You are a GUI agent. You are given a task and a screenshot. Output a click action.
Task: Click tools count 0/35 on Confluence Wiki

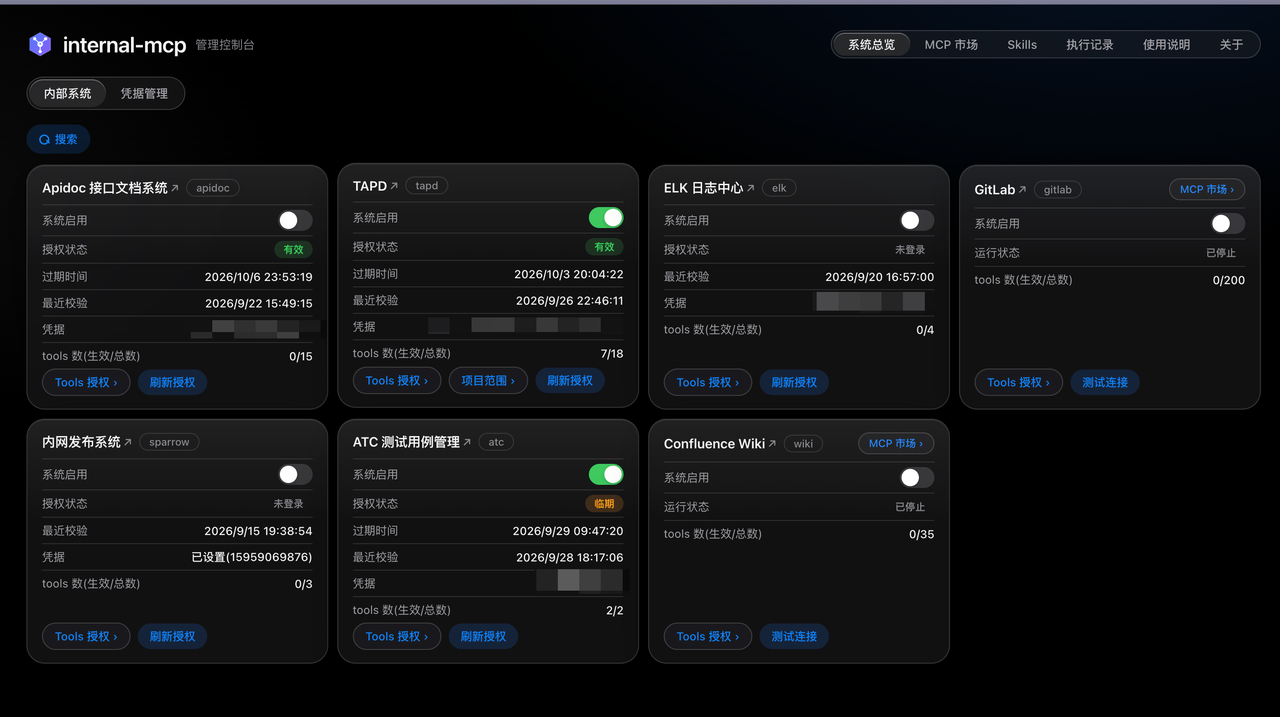[922, 535]
